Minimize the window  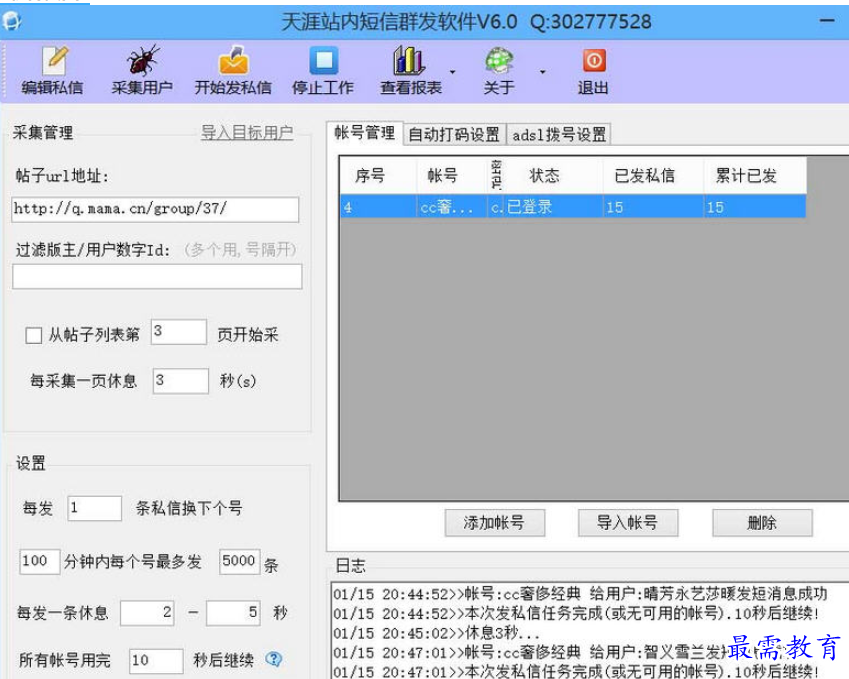click(x=827, y=21)
